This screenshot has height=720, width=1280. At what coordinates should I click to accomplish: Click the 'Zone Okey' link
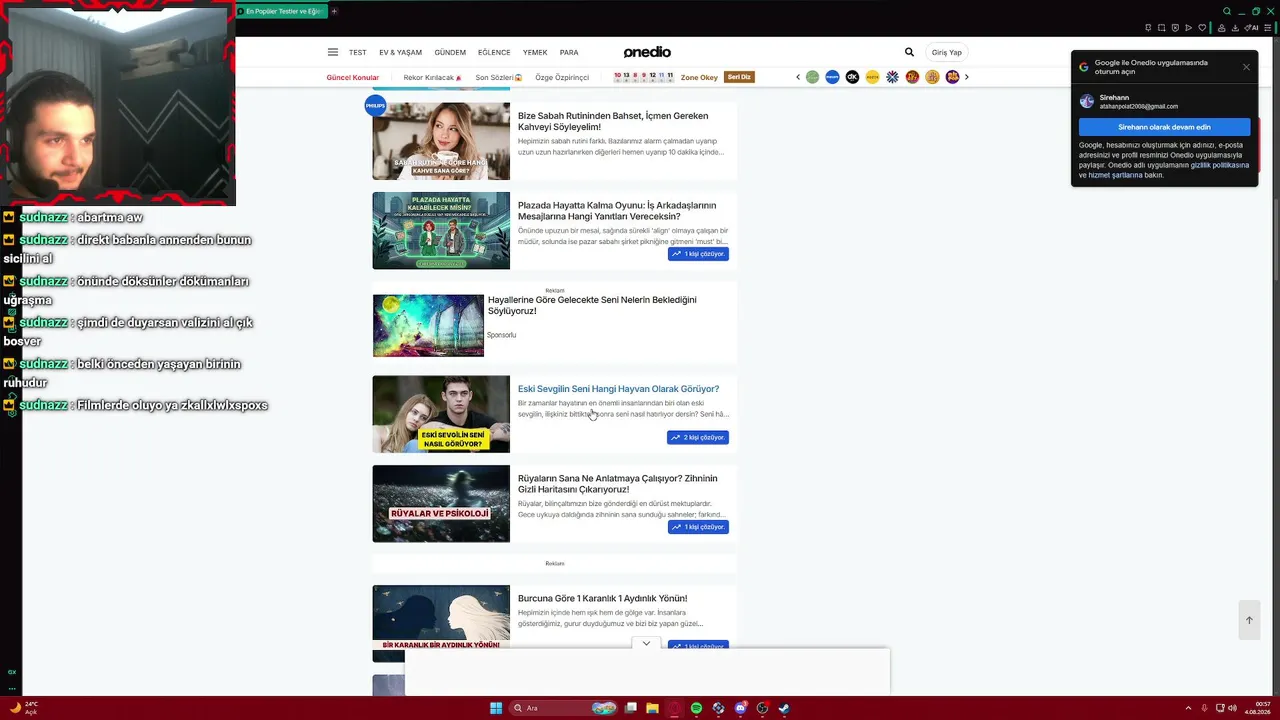(x=699, y=77)
